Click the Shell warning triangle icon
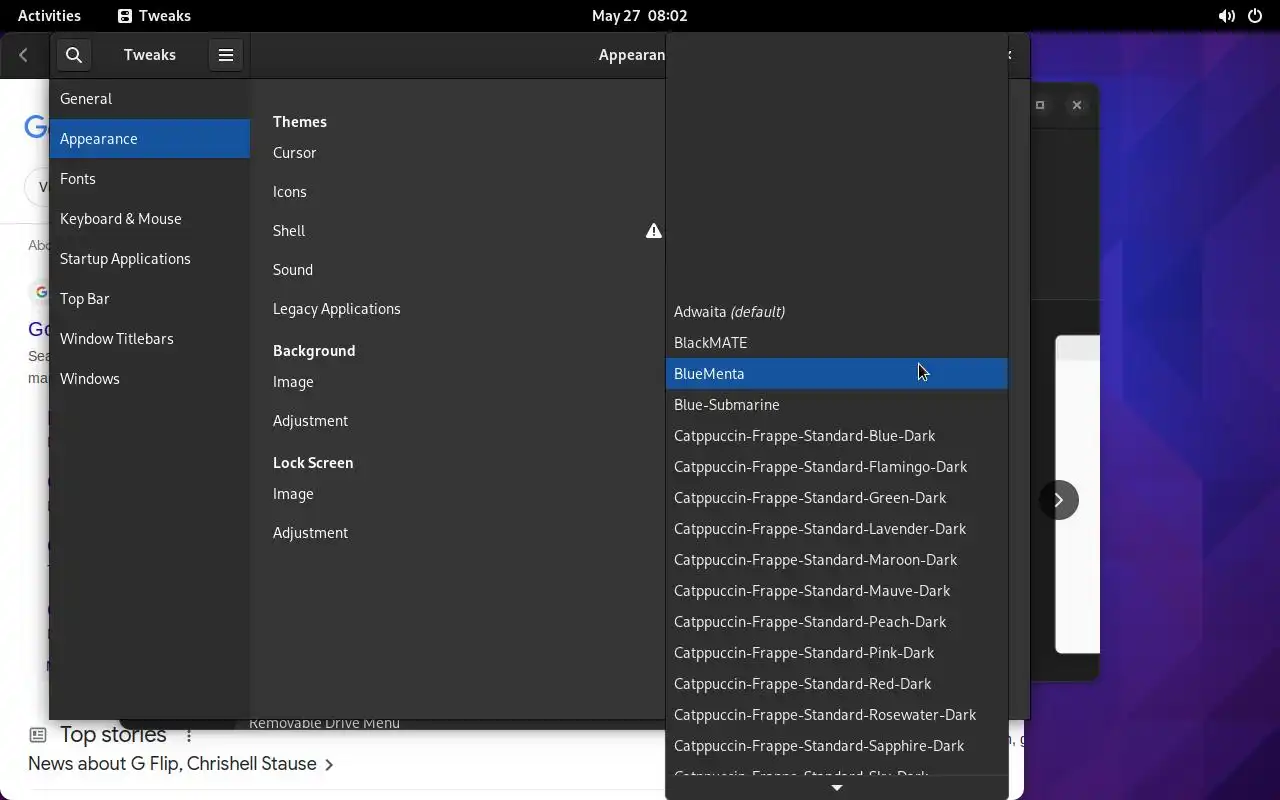 (x=654, y=231)
